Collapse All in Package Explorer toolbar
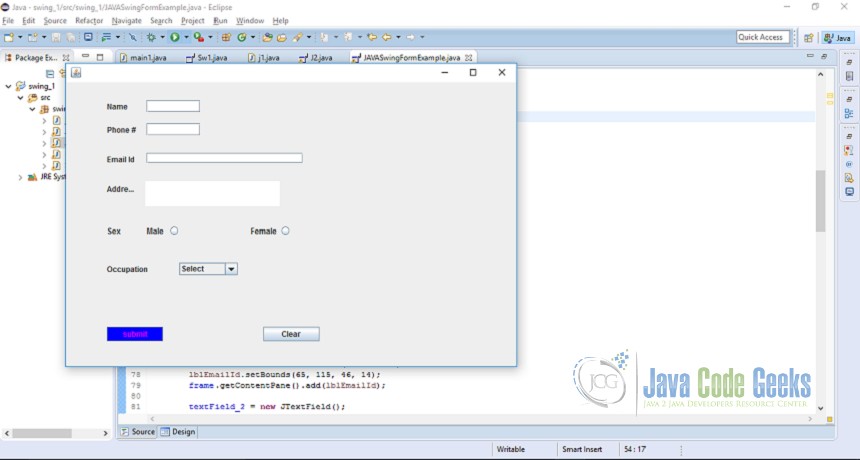 click(x=50, y=73)
